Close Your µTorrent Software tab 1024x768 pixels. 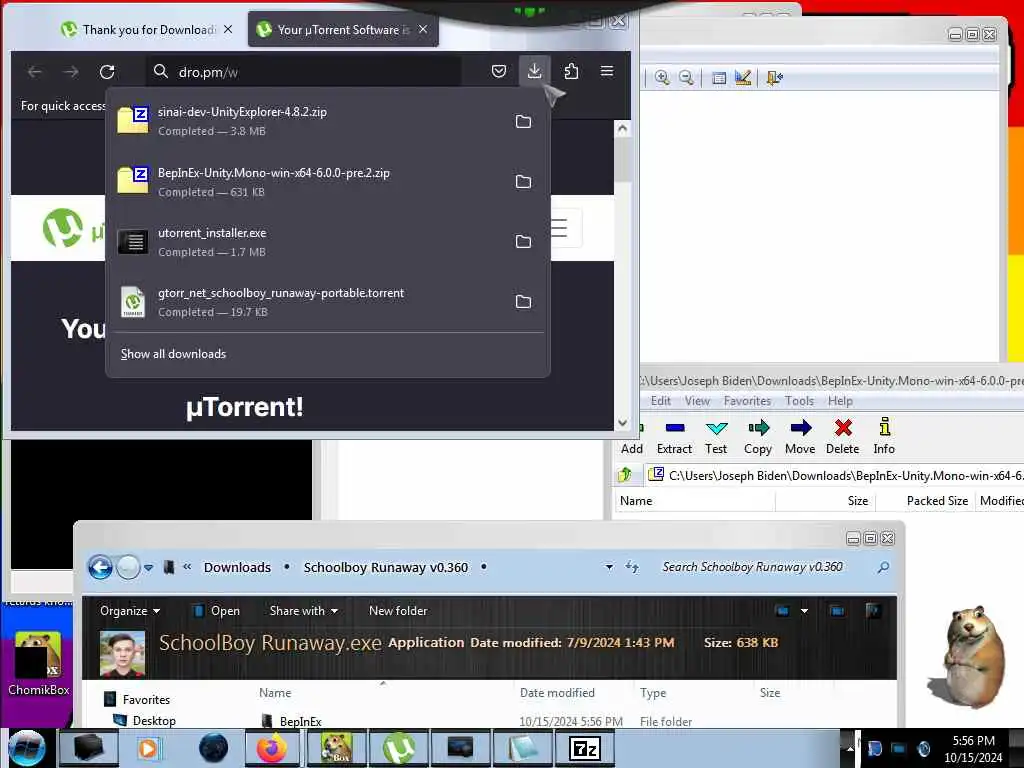point(423,29)
